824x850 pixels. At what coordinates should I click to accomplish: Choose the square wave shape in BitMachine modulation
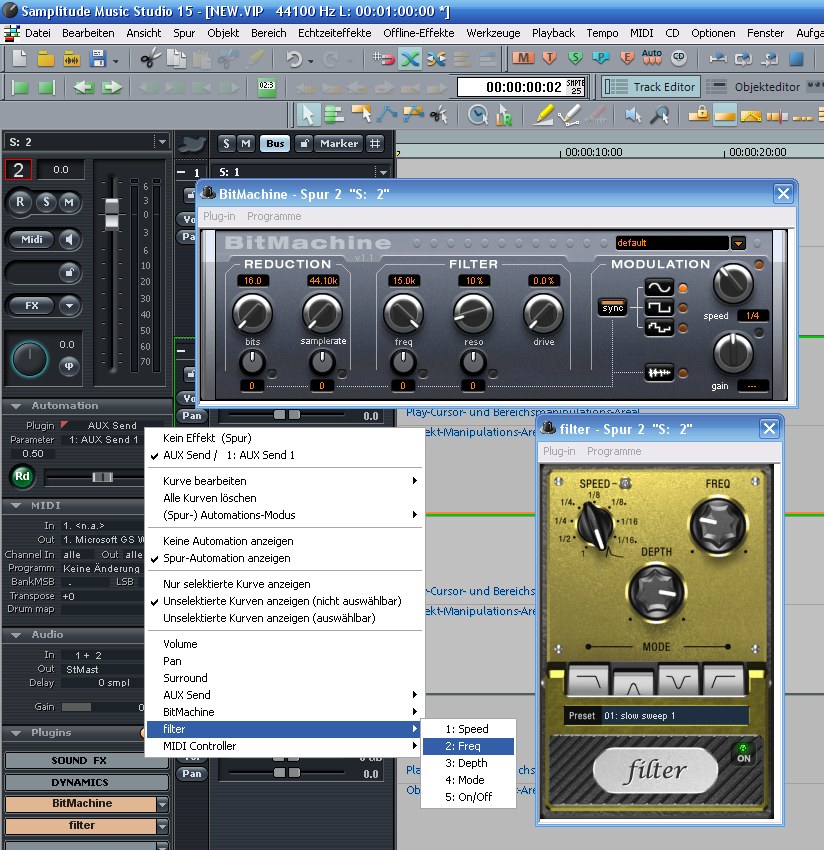[659, 308]
